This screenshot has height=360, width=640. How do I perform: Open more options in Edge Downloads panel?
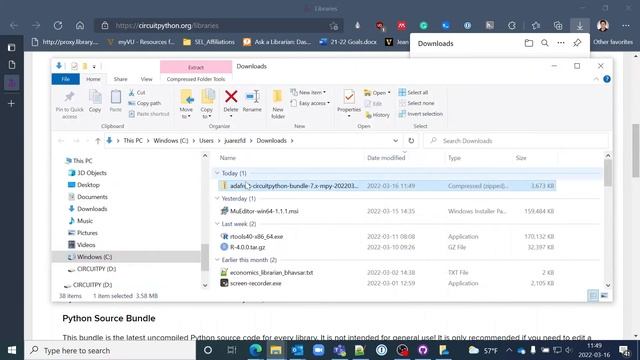coord(561,43)
